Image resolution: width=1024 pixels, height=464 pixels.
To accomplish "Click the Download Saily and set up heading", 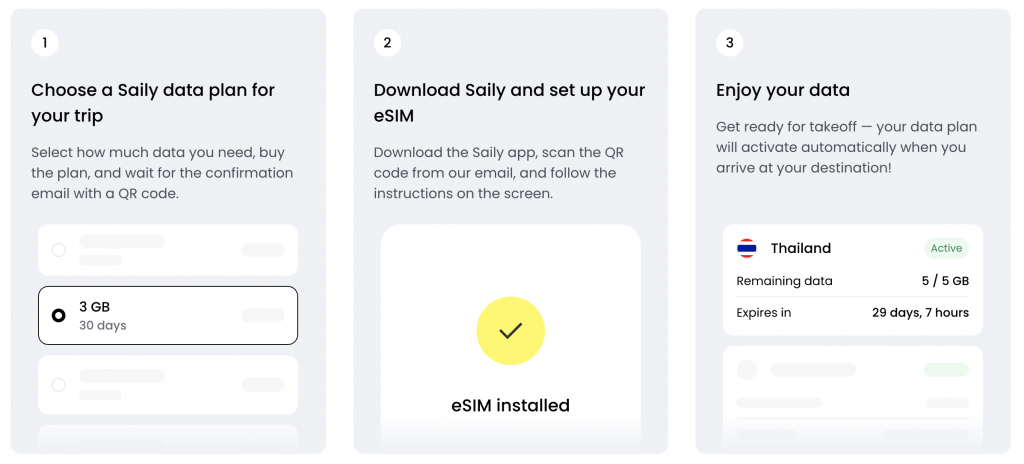I will point(509,103).
